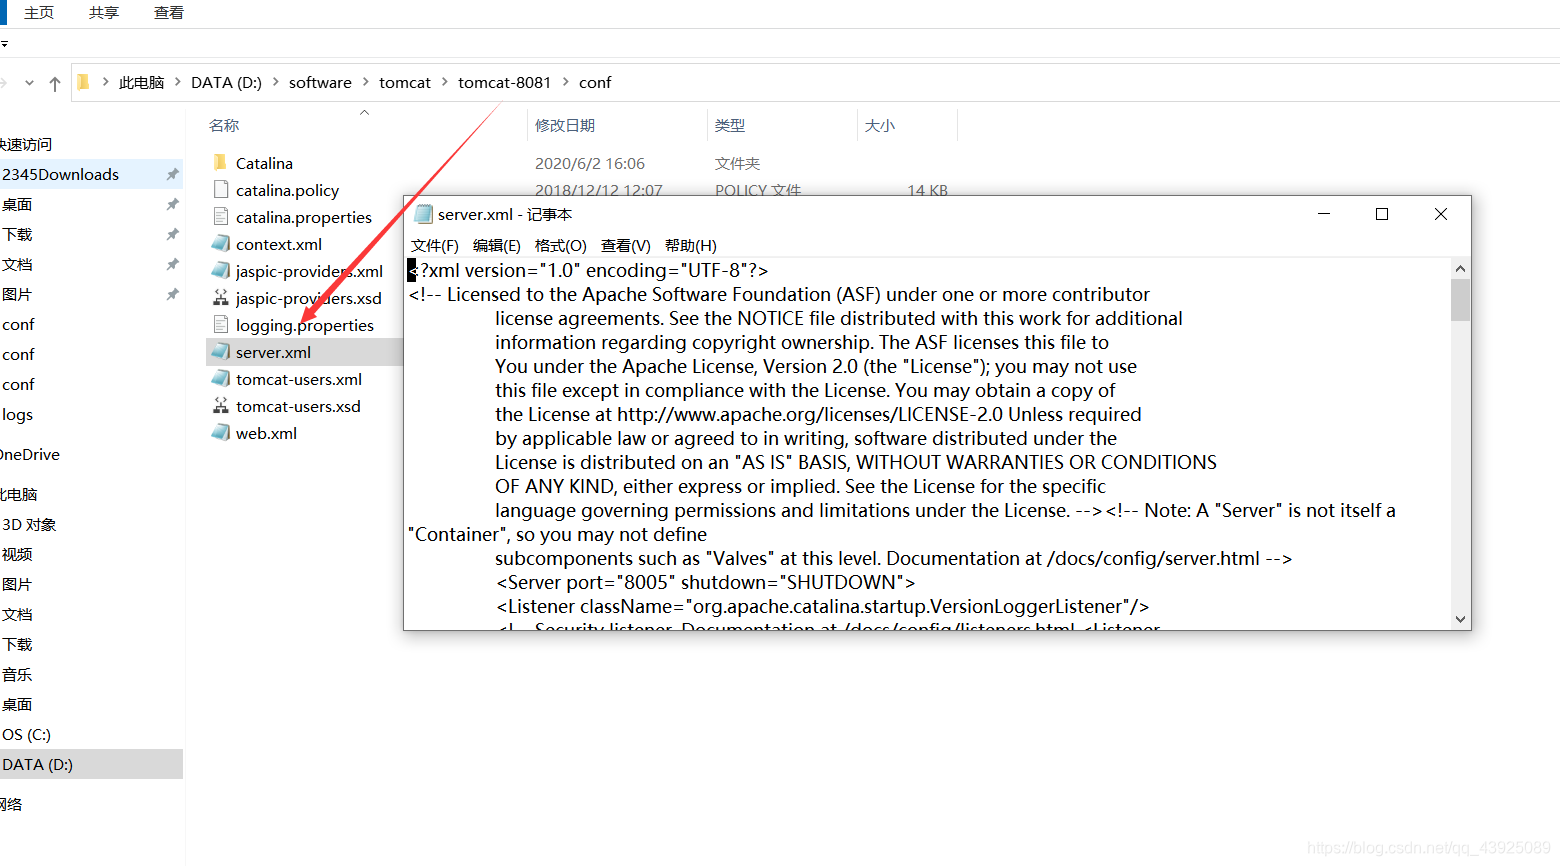This screenshot has width=1560, height=866.
Task: Open Notepad 查看(V) menu
Action: click(625, 246)
